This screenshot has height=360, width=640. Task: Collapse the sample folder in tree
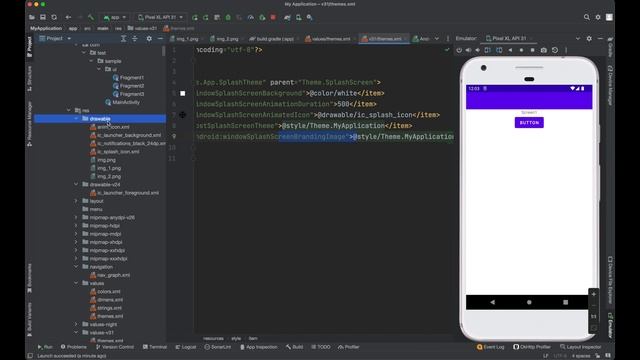click(91, 61)
